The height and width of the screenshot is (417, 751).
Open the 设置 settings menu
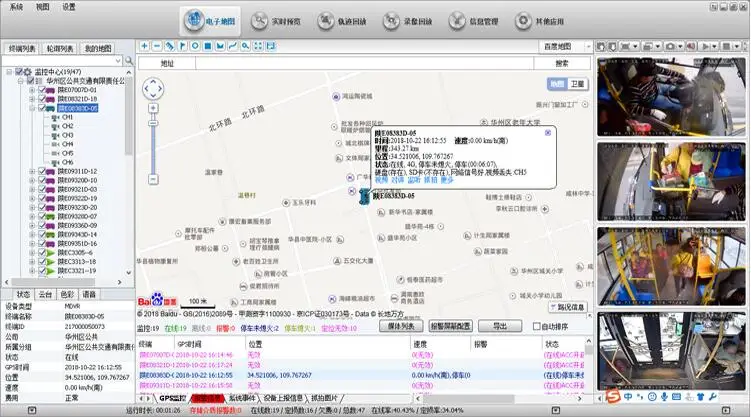(x=68, y=6)
